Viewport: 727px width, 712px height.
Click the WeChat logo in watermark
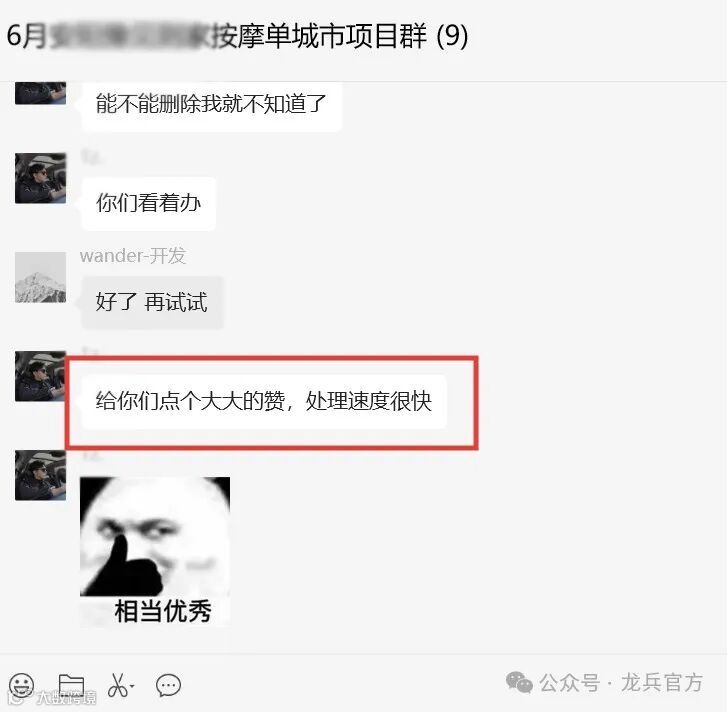point(519,682)
